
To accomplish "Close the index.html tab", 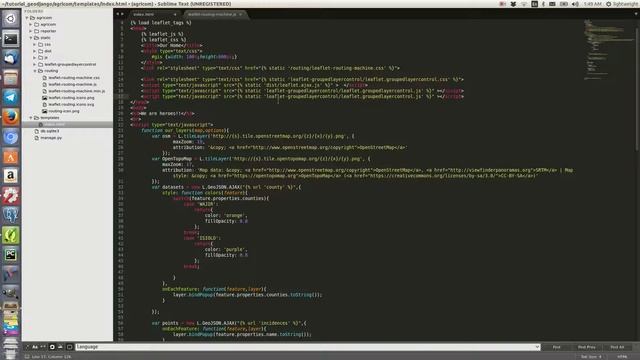I will pyautogui.click(x=175, y=14).
